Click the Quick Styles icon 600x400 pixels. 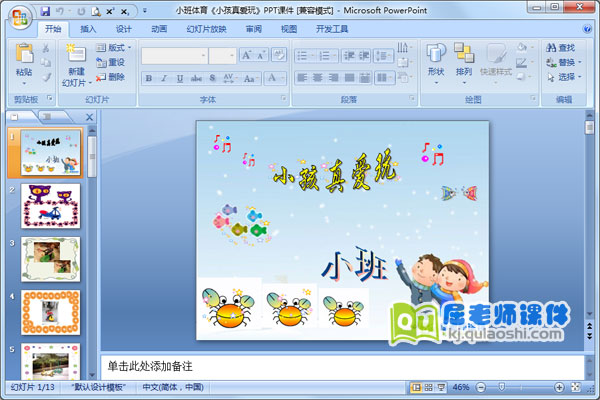click(496, 54)
